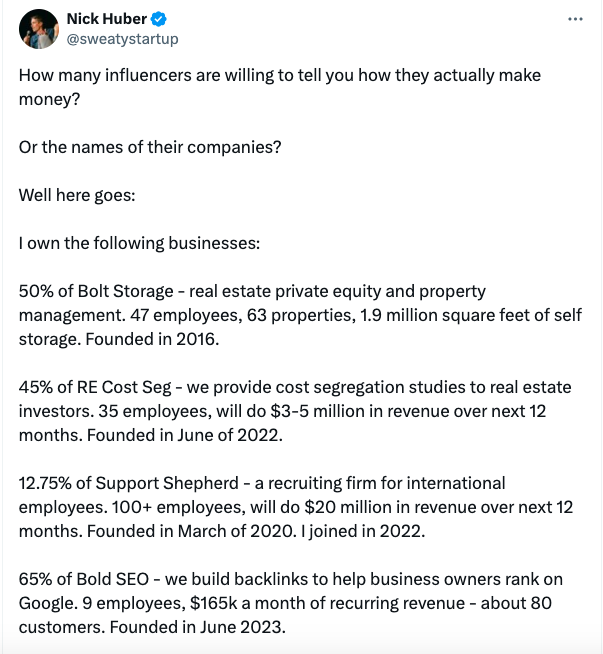Click the text 'Founded in 2016.'

152,339
